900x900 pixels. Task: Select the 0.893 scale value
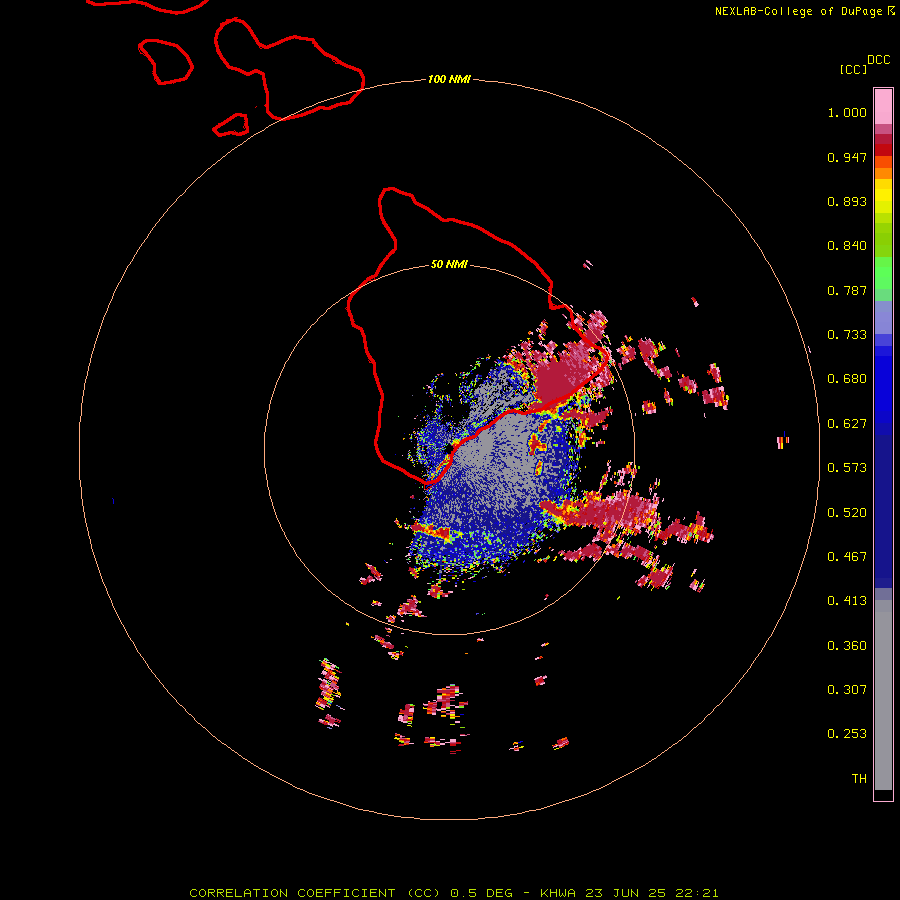pos(847,201)
